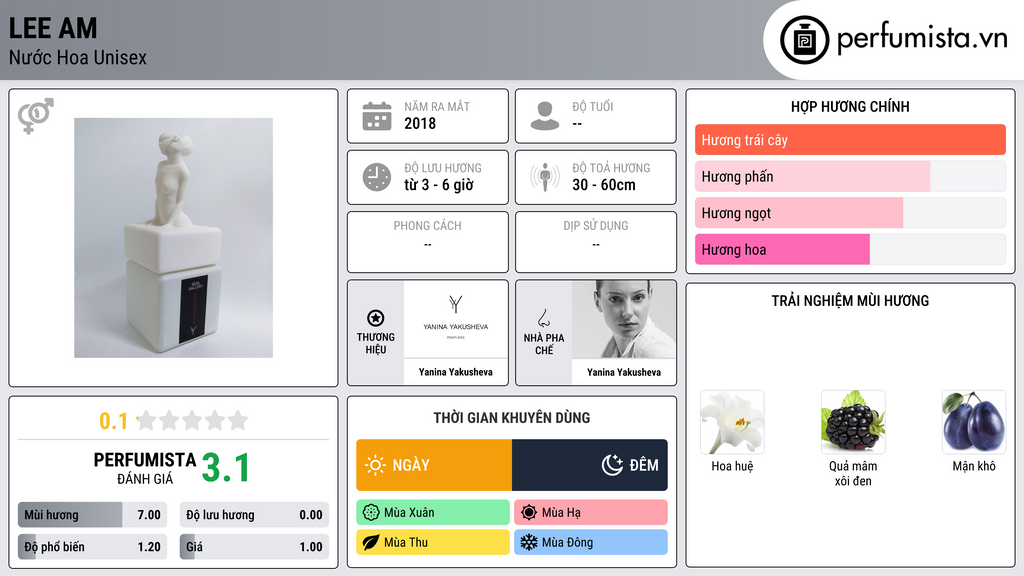Click the flower icon for Mùa Xuân
The height and width of the screenshot is (576, 1024).
tap(371, 513)
